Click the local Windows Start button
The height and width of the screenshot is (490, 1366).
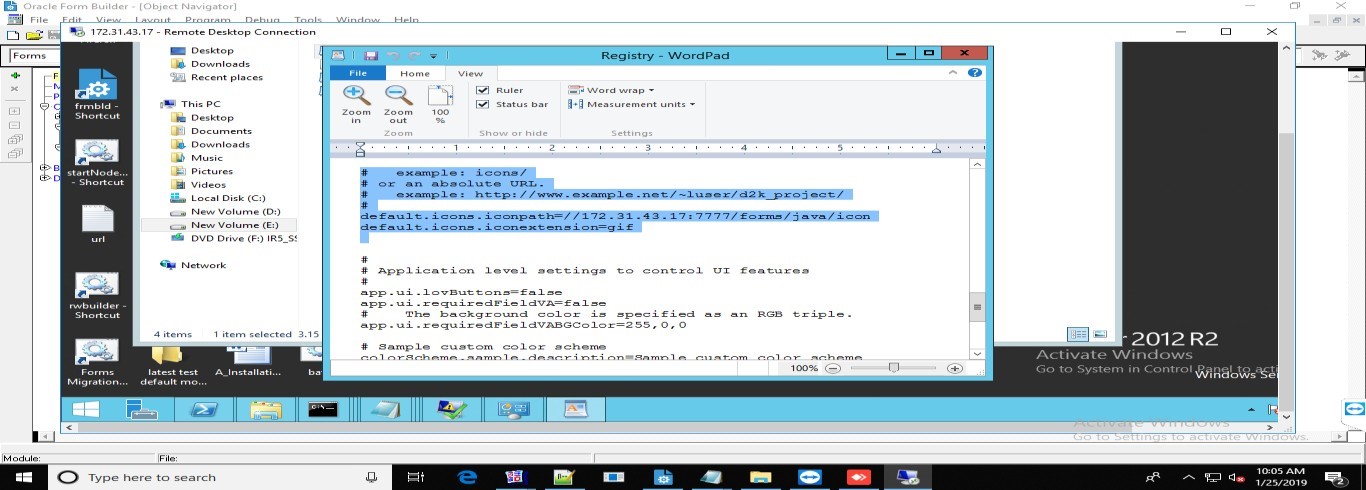click(23, 477)
